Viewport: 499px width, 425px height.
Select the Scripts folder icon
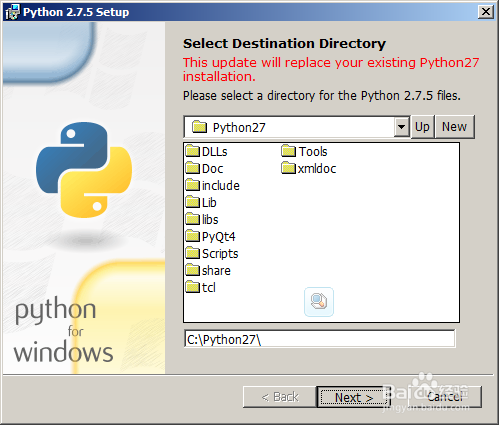click(x=192, y=253)
